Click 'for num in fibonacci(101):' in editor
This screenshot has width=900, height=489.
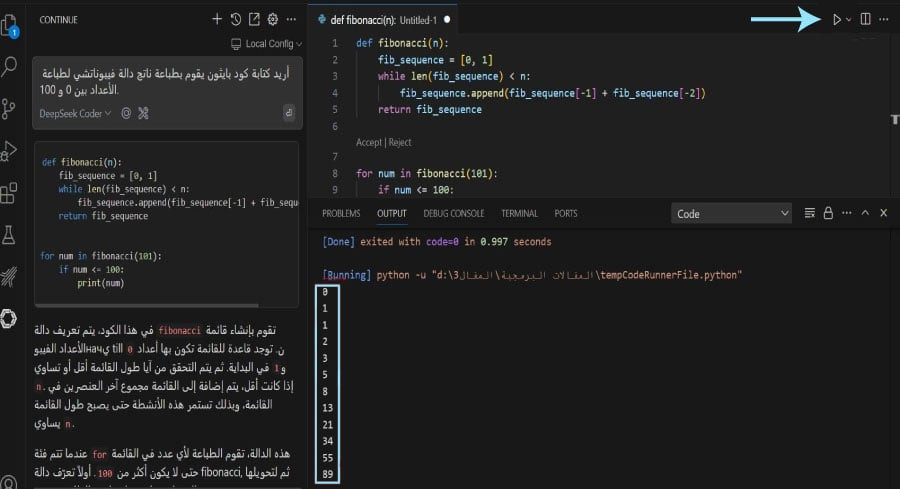(426, 173)
